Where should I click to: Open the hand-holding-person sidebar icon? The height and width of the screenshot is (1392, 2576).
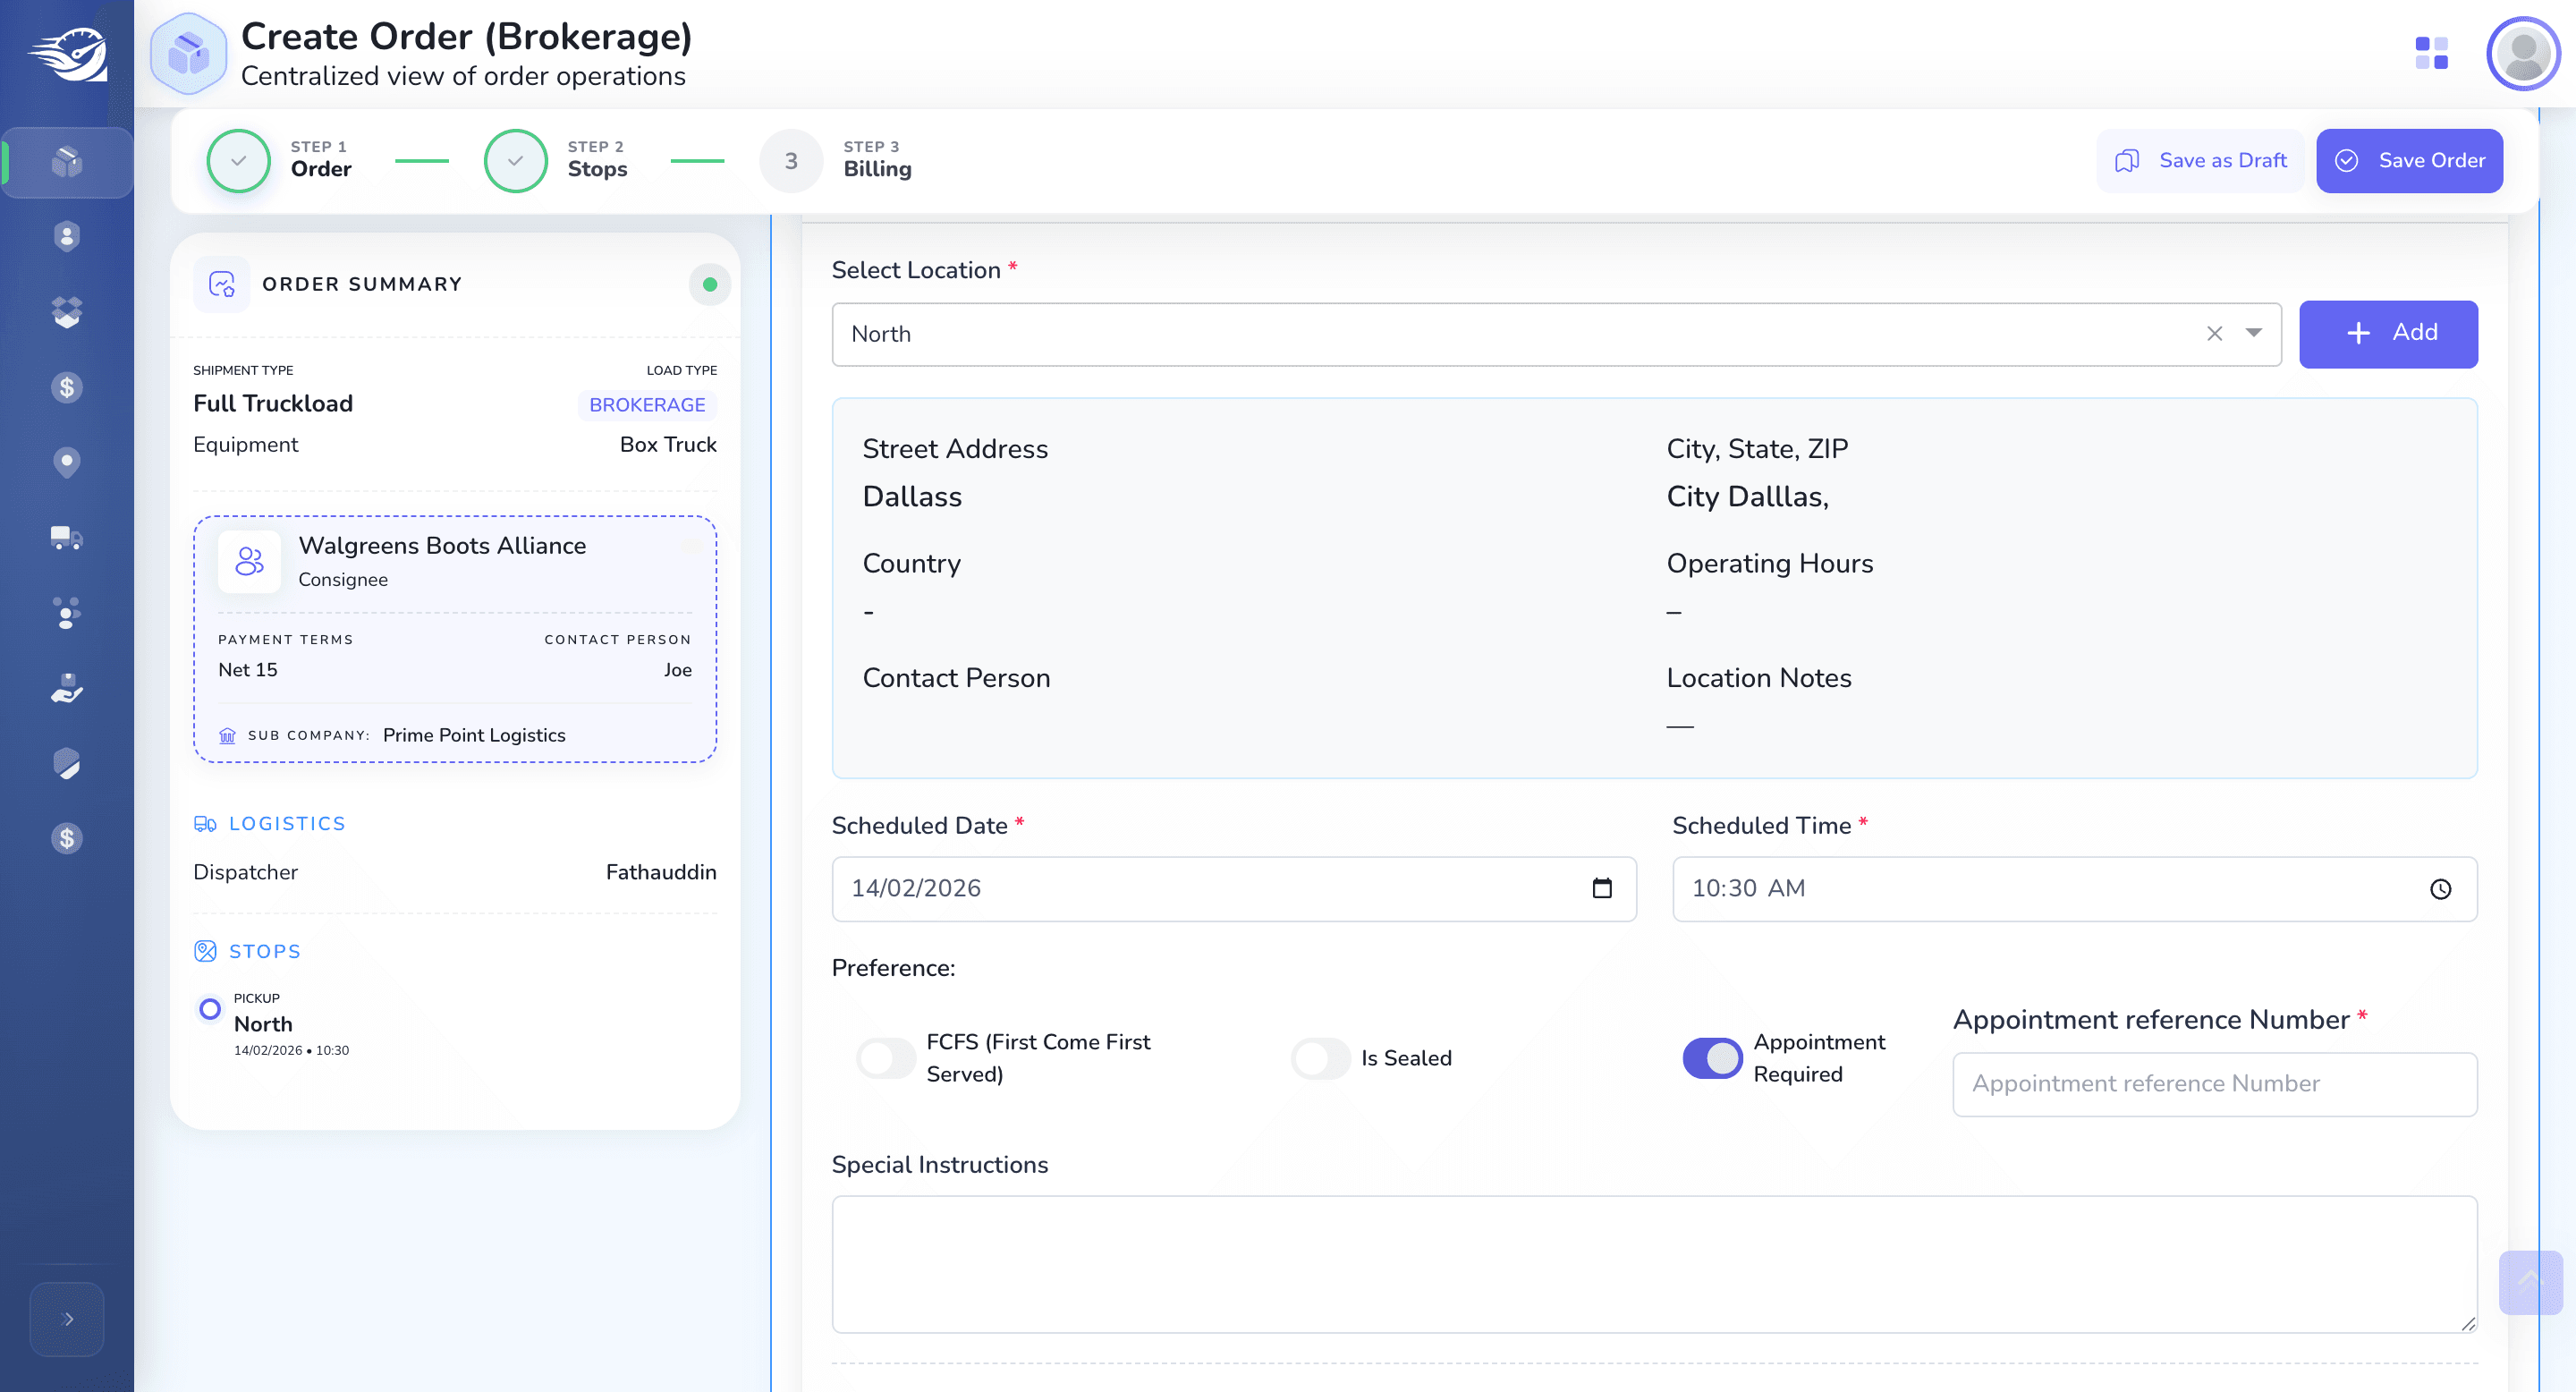tap(66, 688)
